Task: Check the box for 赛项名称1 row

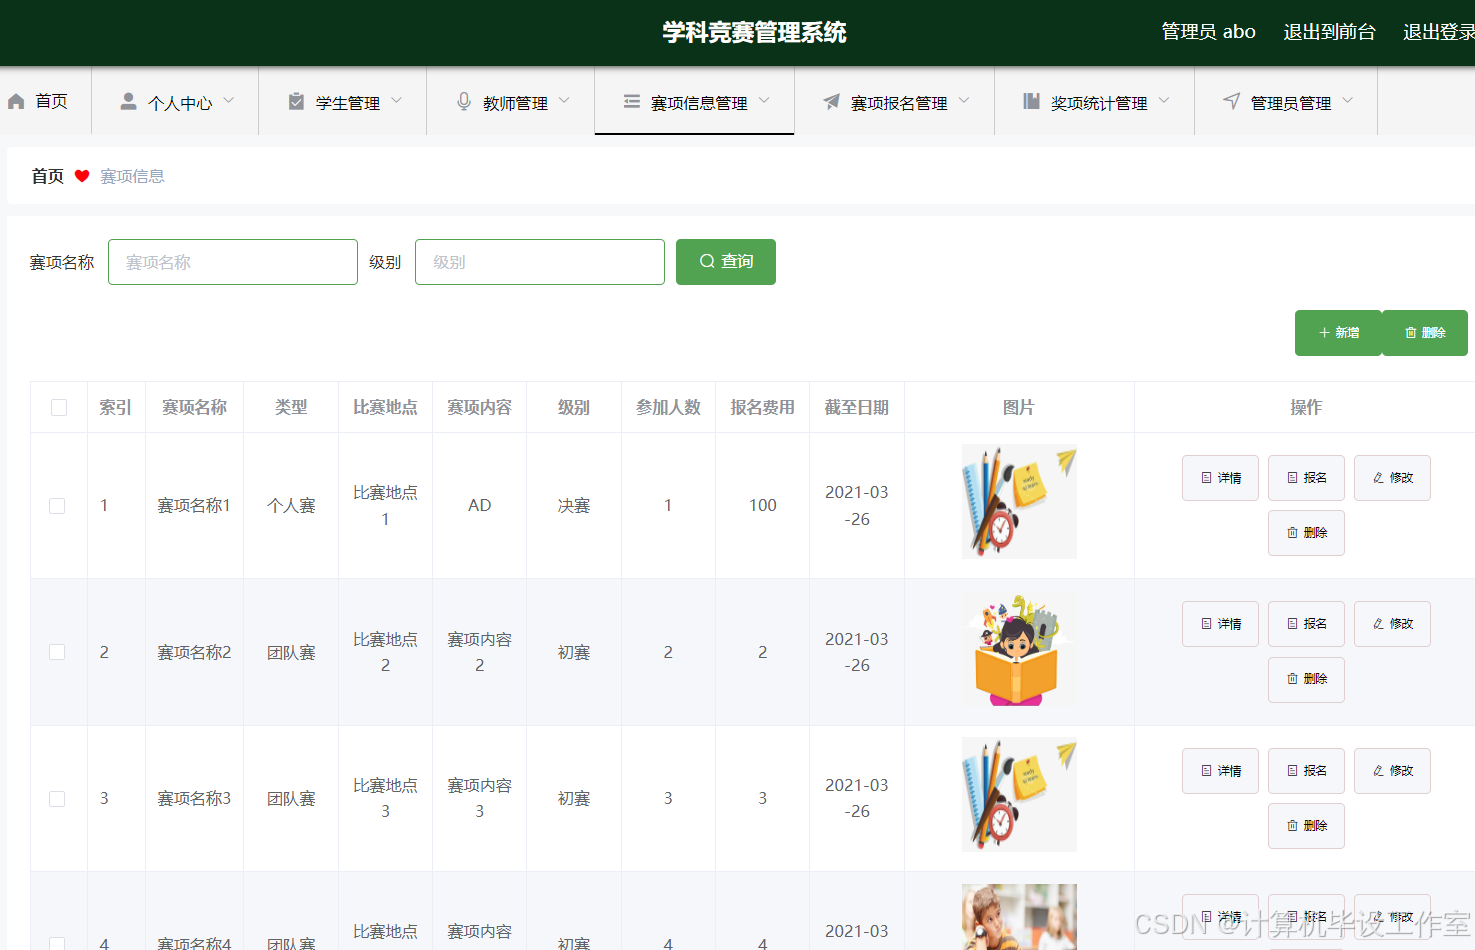Action: pyautogui.click(x=57, y=506)
